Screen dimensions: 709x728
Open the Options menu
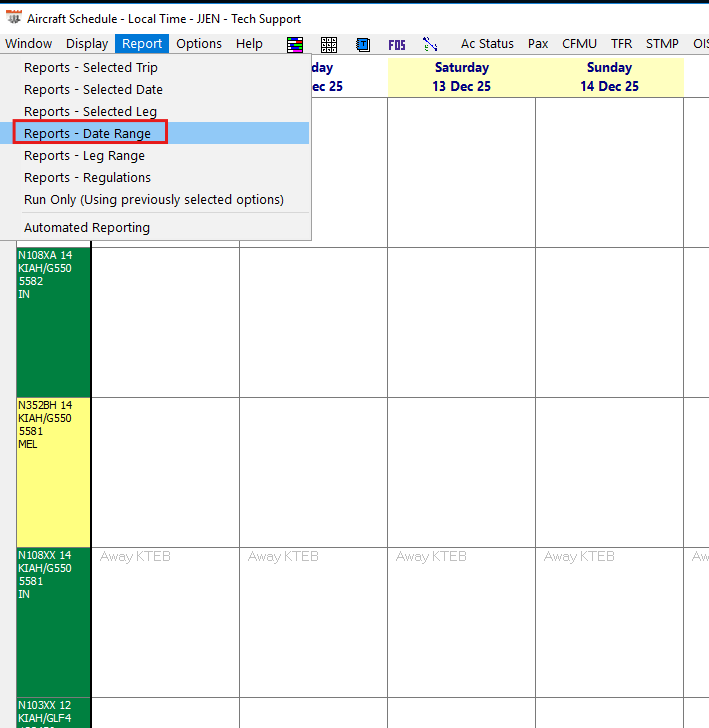pyautogui.click(x=199, y=43)
